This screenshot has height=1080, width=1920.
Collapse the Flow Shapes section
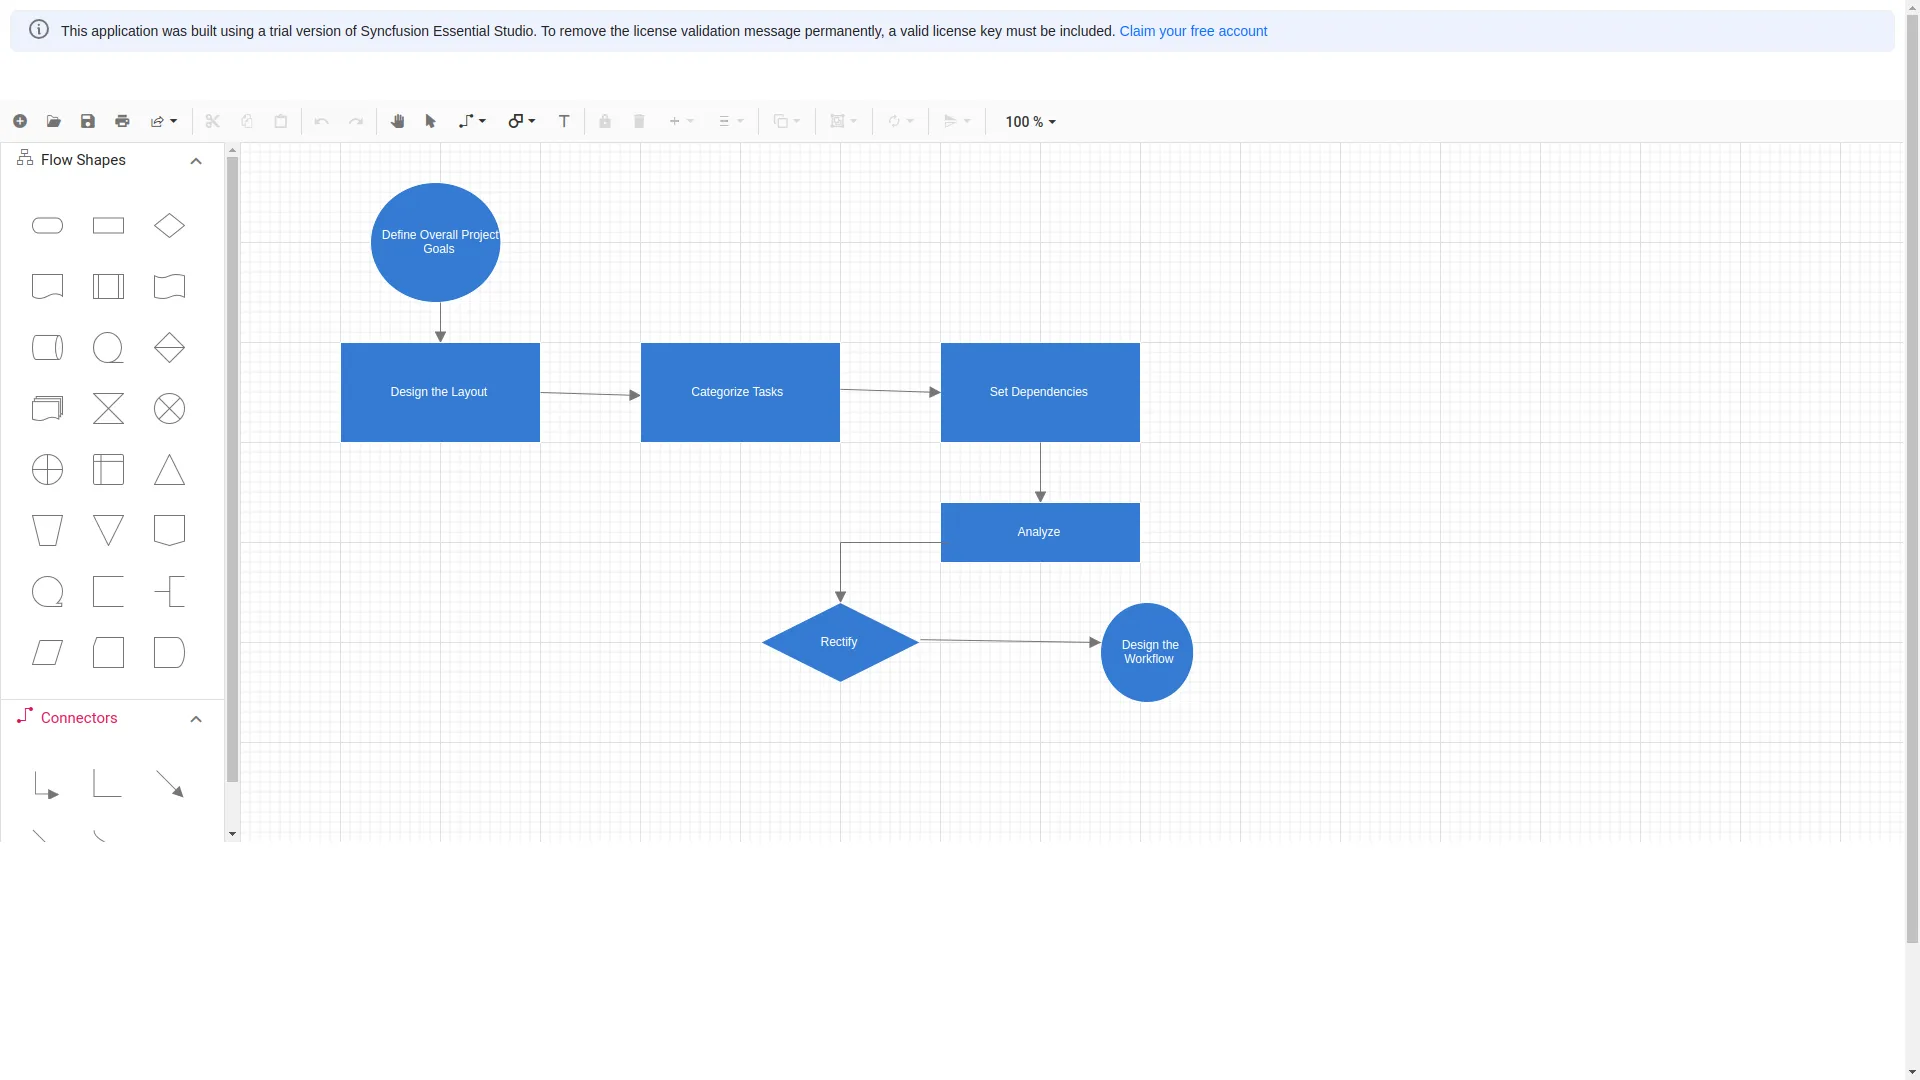[x=195, y=160]
